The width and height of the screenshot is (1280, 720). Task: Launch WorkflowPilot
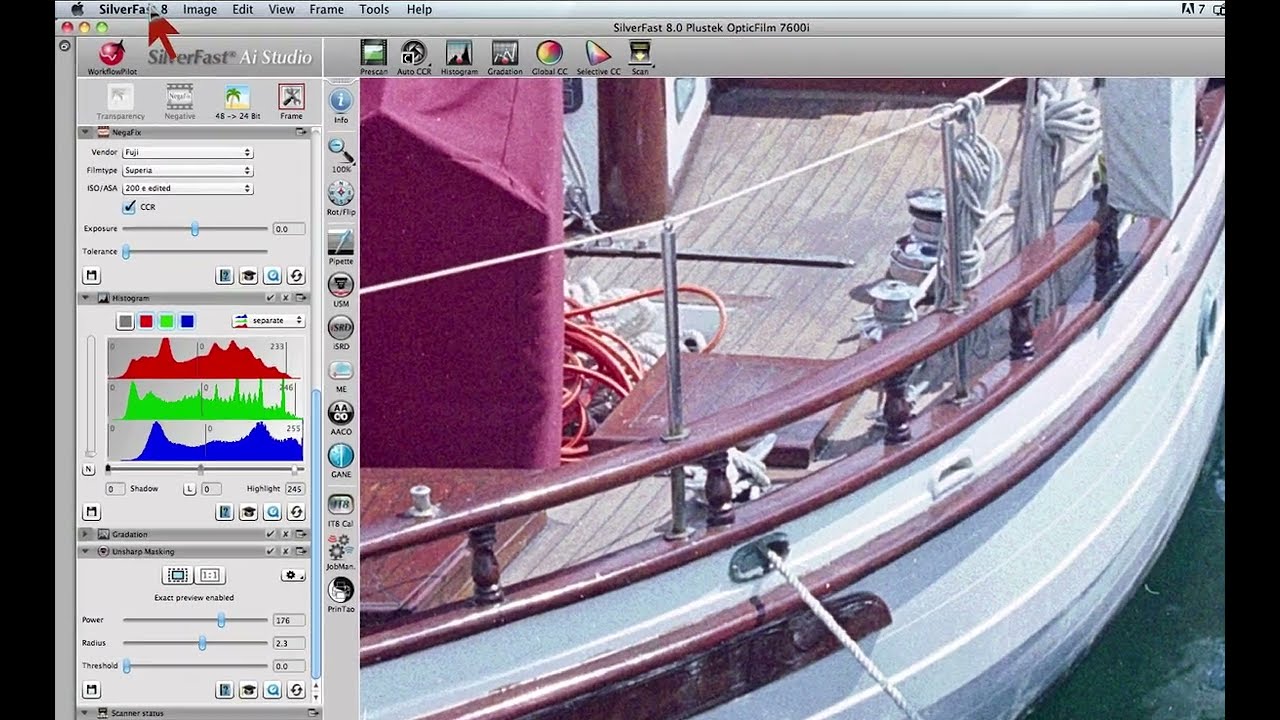pyautogui.click(x=112, y=56)
